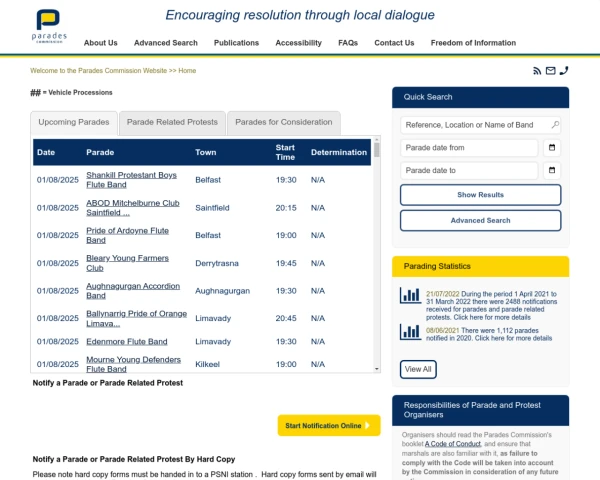The width and height of the screenshot is (600, 480).
Task: Click the Start Time column header
Action: click(x=285, y=152)
